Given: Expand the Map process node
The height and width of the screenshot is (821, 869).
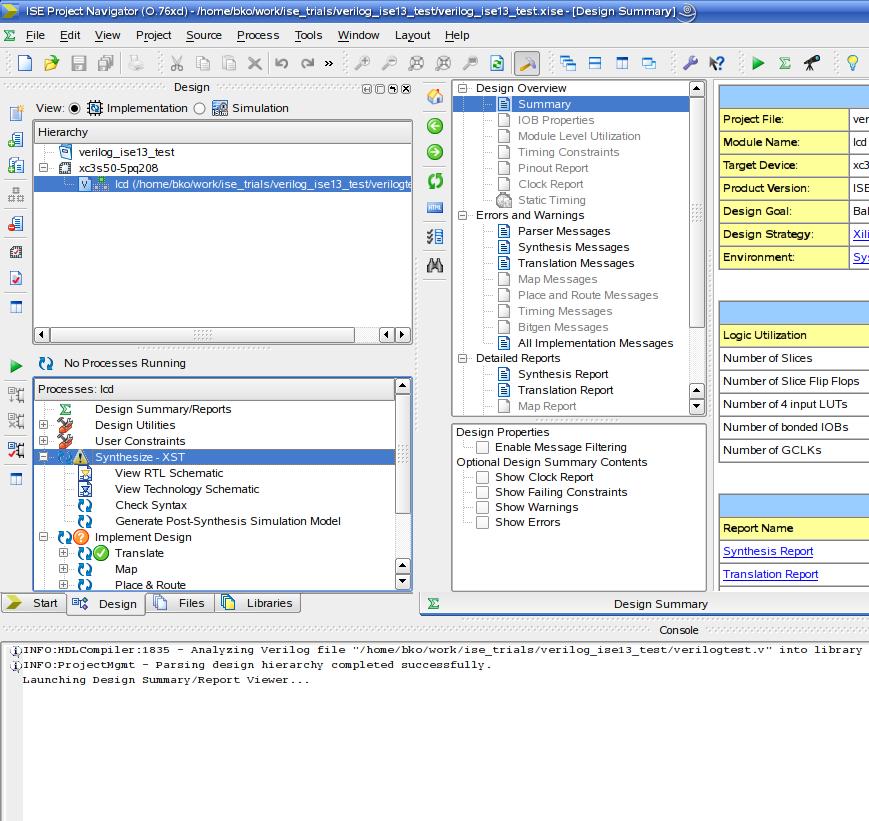Looking at the screenshot, I should click(x=64, y=569).
